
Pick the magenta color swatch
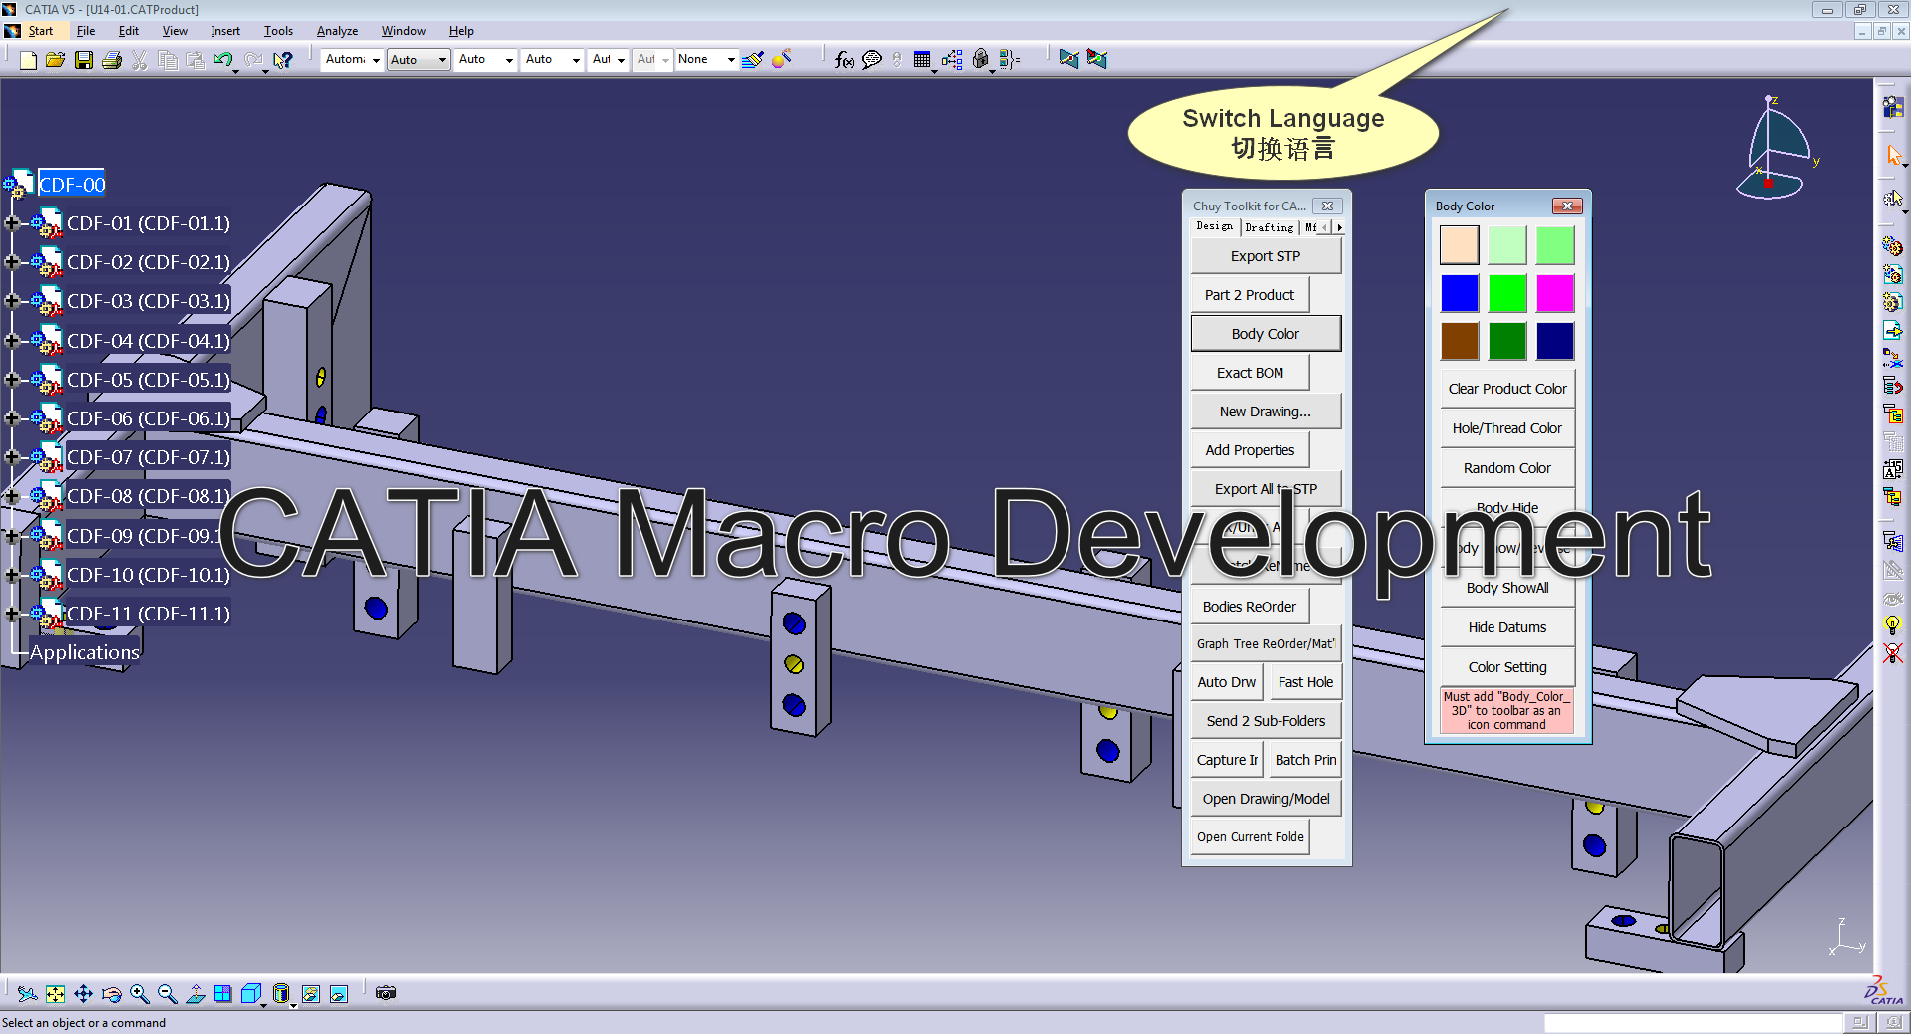click(x=1555, y=293)
